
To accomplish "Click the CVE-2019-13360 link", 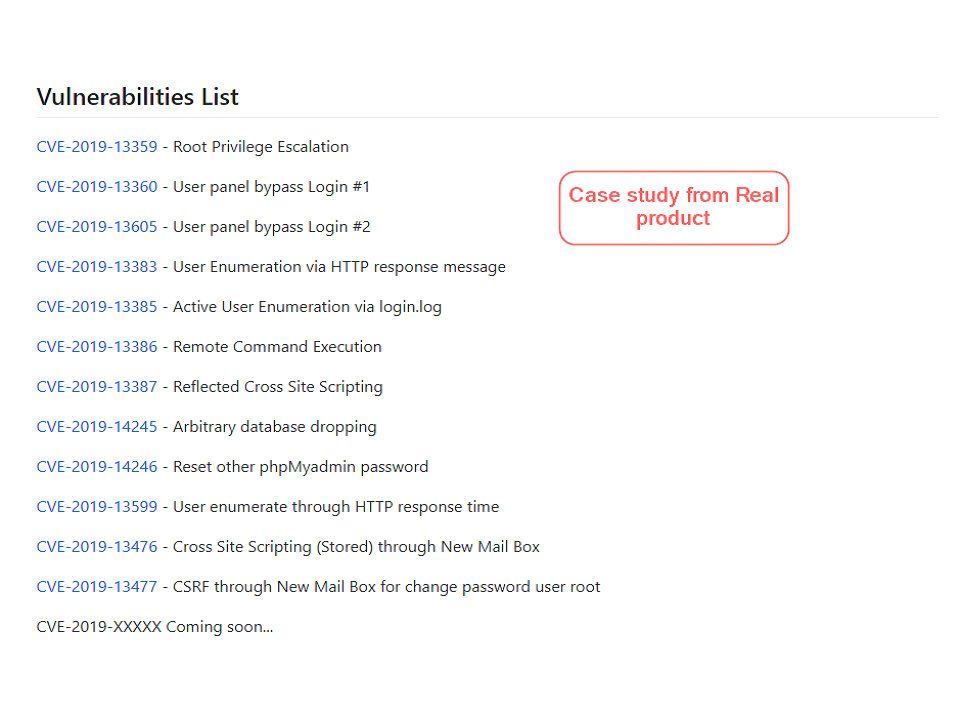I will pyautogui.click(x=97, y=187).
